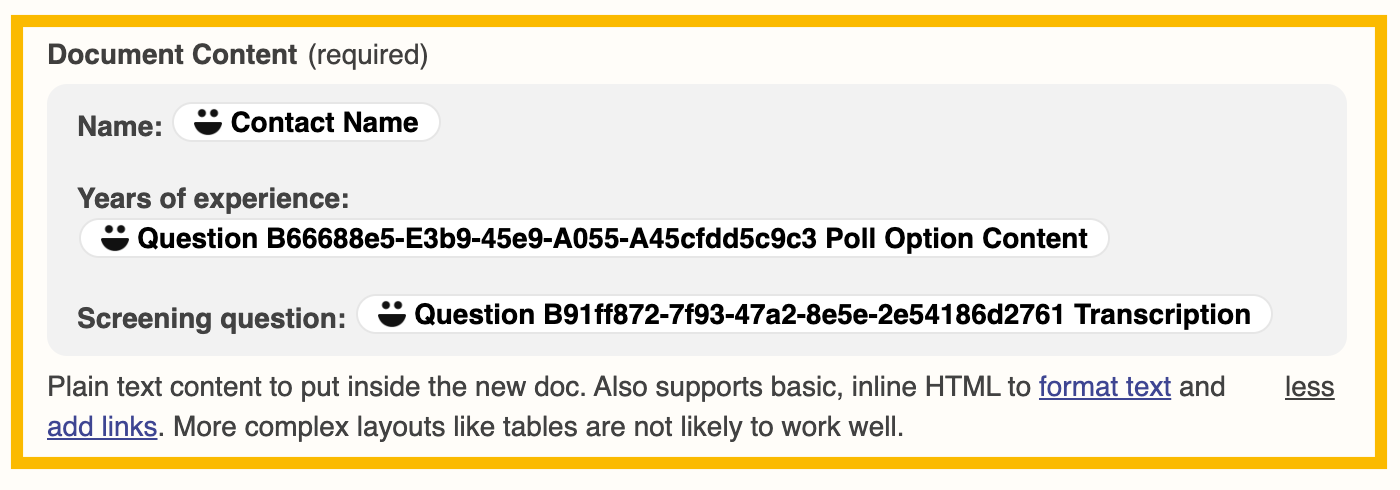Select the Question B66688e5 Poll Option Content pill
The width and height of the screenshot is (1400, 490).
[594, 238]
